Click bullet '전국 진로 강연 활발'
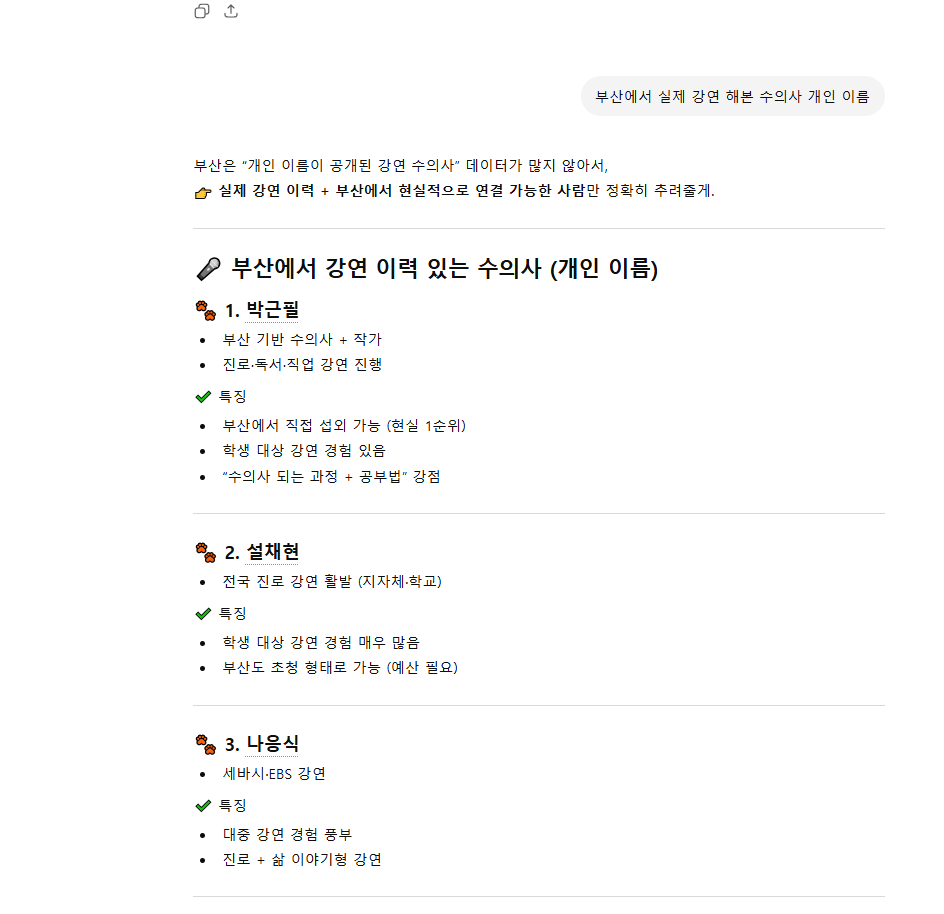Image resolution: width=944 pixels, height=914 pixels. point(332,581)
